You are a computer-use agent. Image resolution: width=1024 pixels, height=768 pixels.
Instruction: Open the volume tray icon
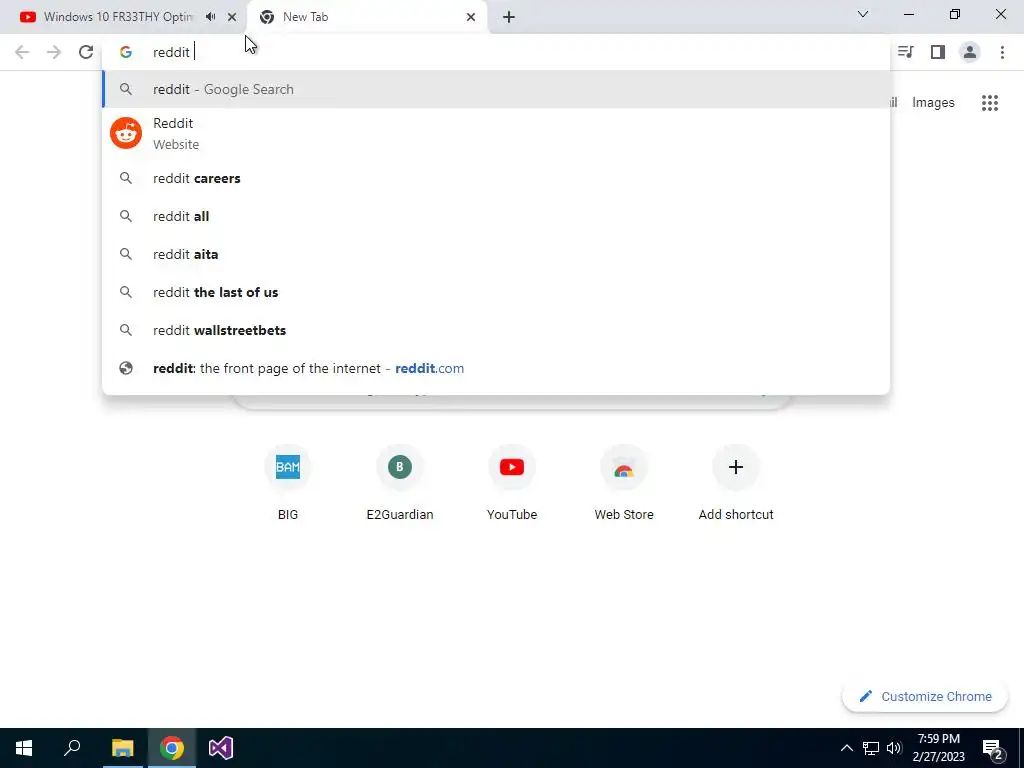pos(894,748)
